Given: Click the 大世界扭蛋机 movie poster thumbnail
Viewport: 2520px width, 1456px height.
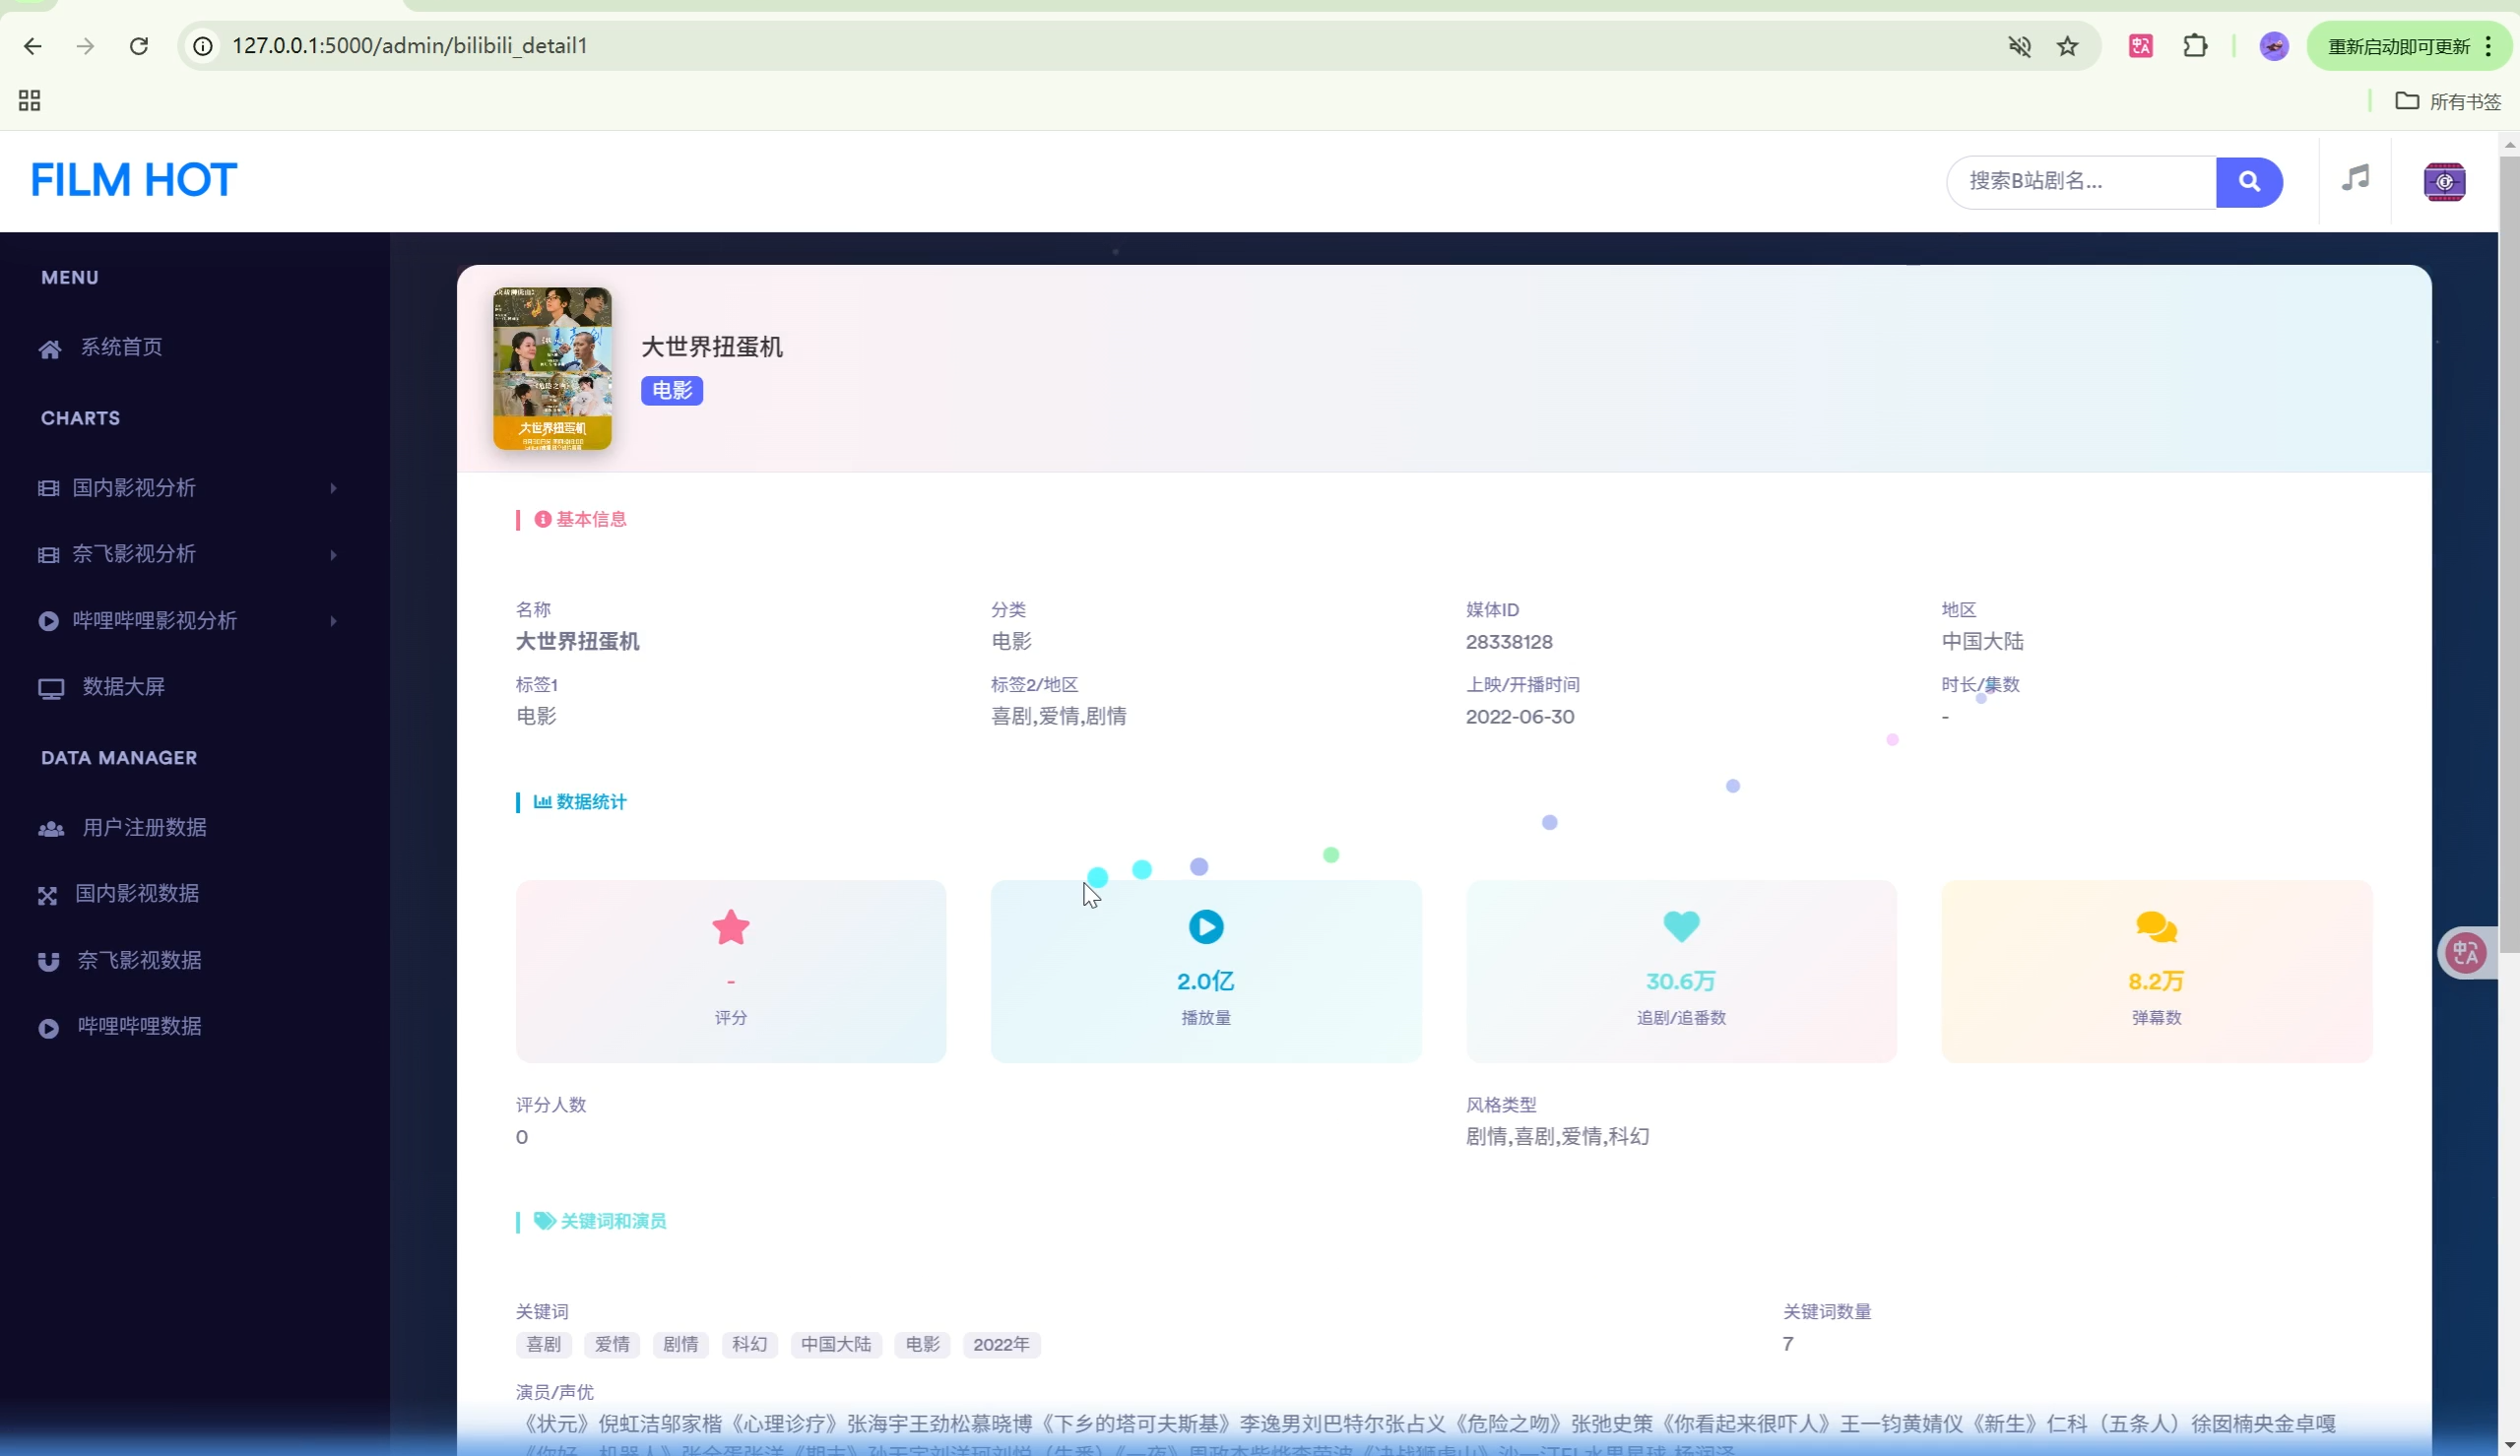Looking at the screenshot, I should pos(552,368).
